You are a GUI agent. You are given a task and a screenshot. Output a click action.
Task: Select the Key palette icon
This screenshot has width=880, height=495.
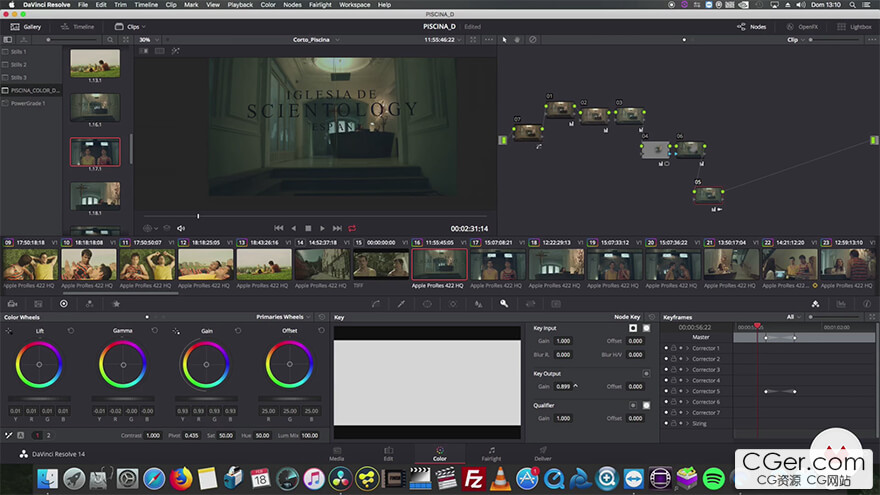(x=504, y=304)
